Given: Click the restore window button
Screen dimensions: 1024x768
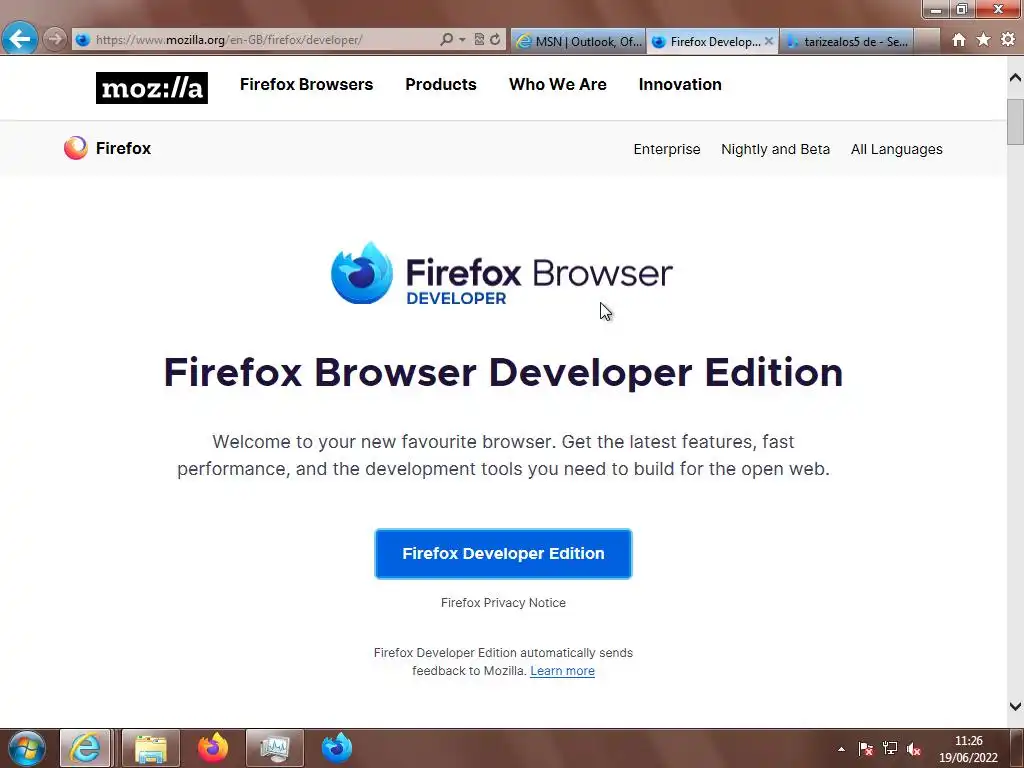Looking at the screenshot, I should 961,9.
